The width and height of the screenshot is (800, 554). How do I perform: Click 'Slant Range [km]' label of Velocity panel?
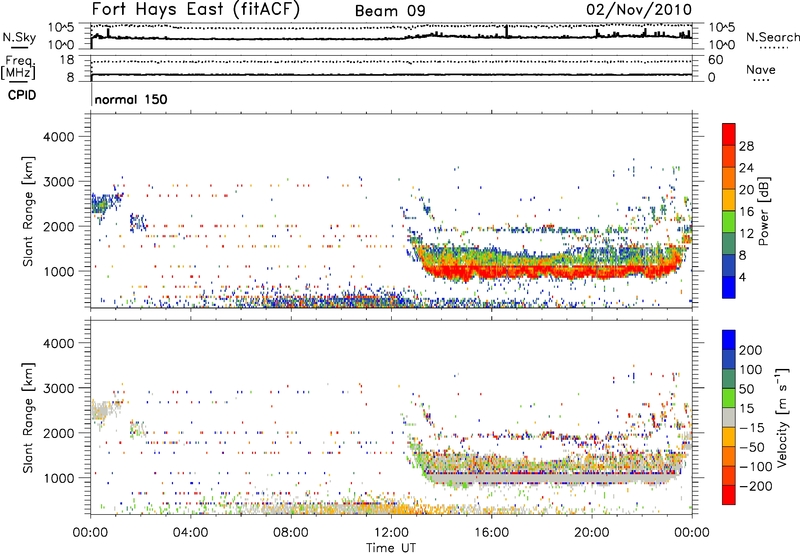[28, 417]
